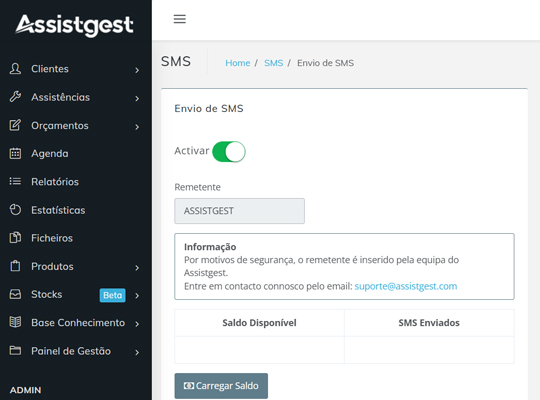Expand the Orçamentos submenu chevron
Viewport: 540px width, 400px height.
[x=137, y=127]
